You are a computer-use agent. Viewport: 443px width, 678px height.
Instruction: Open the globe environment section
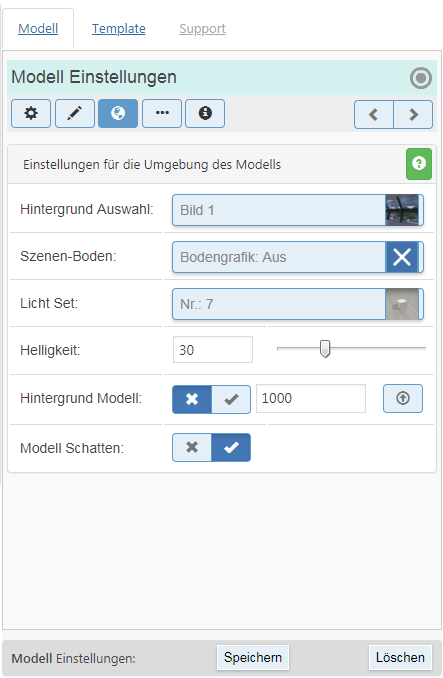(x=118, y=114)
